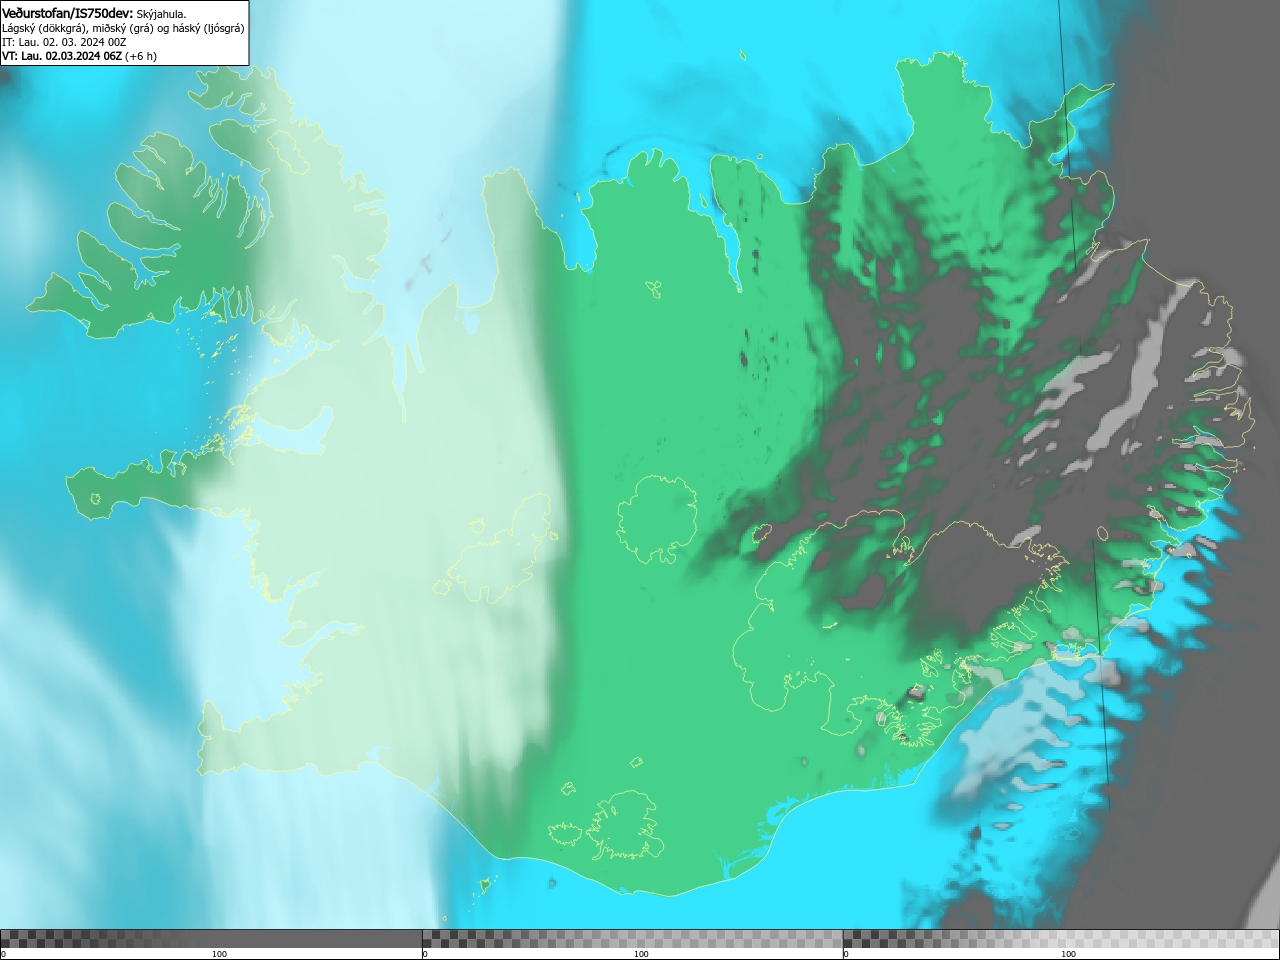
Task: Click the medium grey mid-cloud colour scale bar
Action: point(632,938)
